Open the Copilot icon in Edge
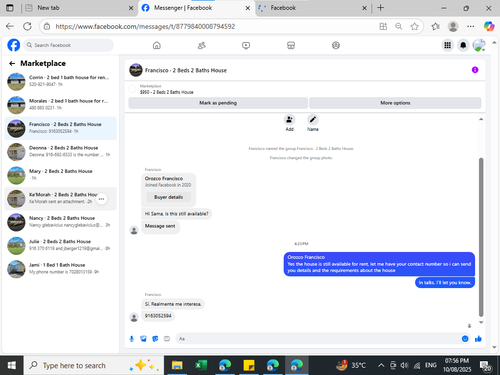This screenshot has height=375, width=500. pos(489,26)
